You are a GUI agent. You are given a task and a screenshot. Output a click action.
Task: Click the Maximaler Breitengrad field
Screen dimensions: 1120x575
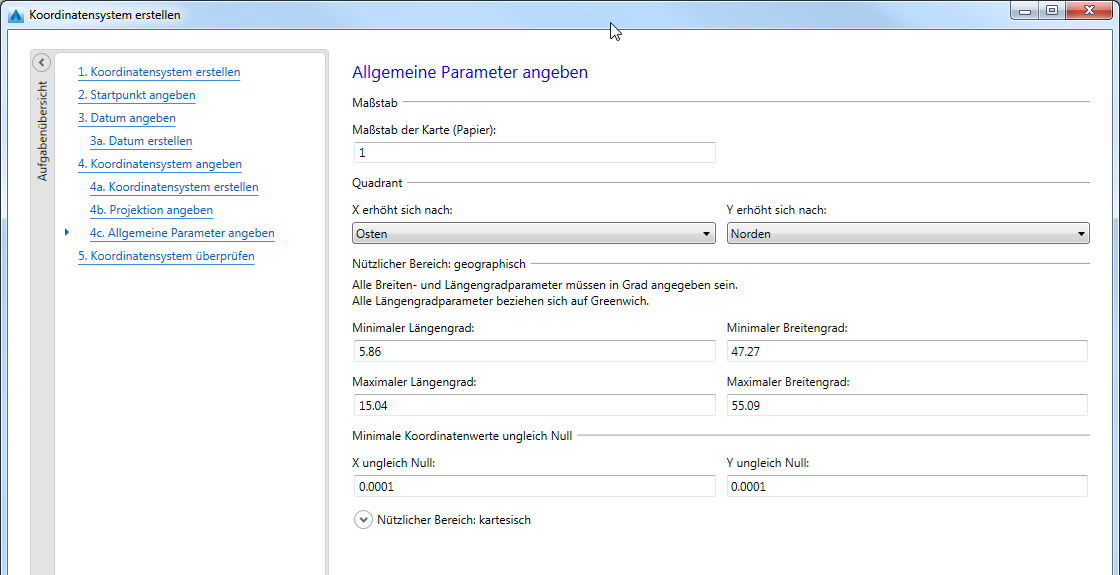pyautogui.click(x=906, y=405)
